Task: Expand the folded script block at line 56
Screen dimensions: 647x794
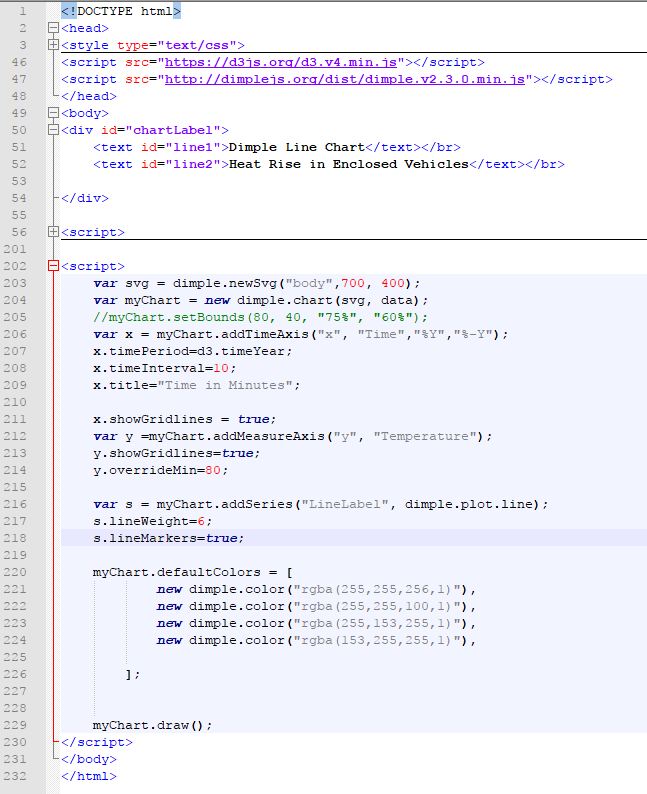Action: 53,232
